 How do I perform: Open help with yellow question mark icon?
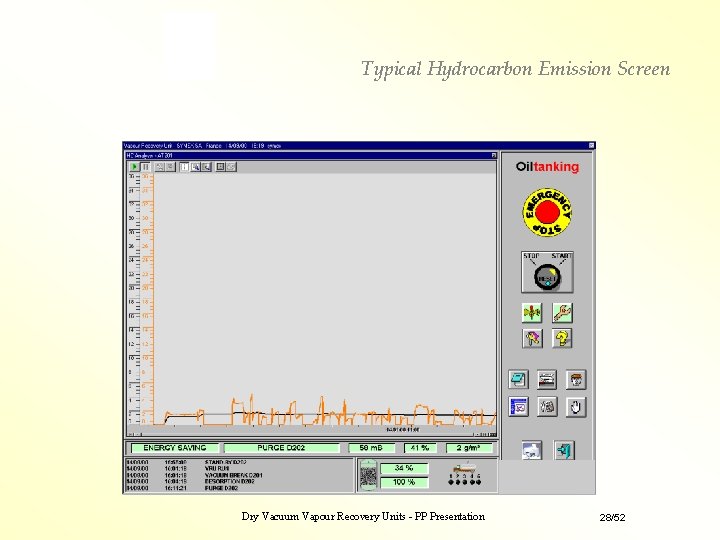click(562, 338)
